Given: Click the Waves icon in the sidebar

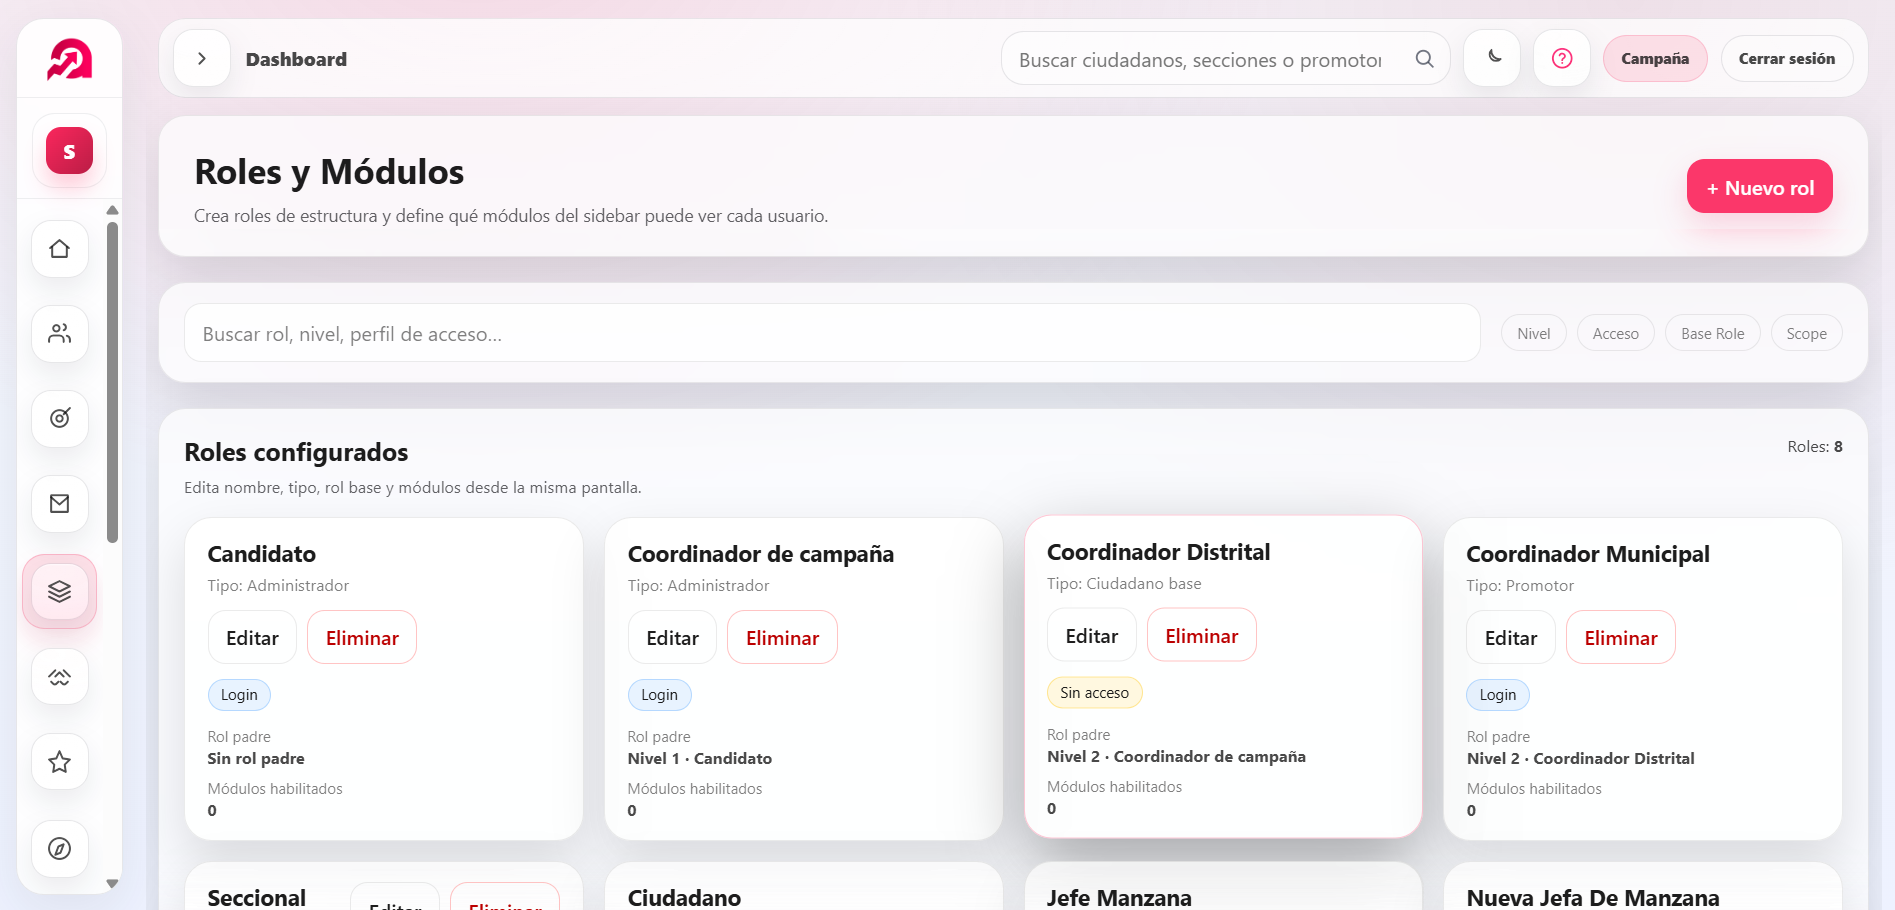Looking at the screenshot, I should pos(59,676).
